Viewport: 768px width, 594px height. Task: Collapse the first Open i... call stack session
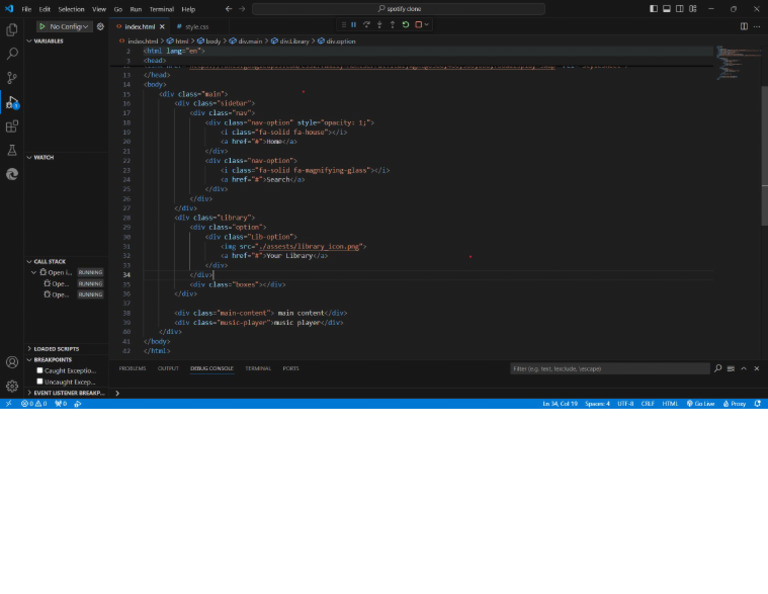click(33, 272)
